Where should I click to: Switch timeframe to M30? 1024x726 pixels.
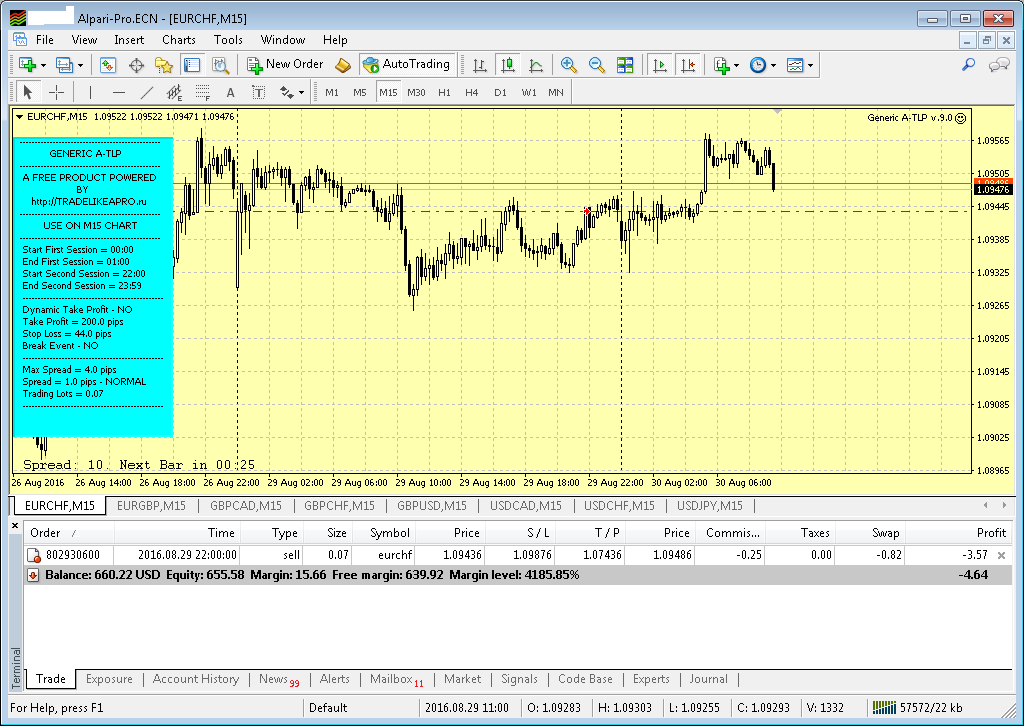[x=416, y=93]
